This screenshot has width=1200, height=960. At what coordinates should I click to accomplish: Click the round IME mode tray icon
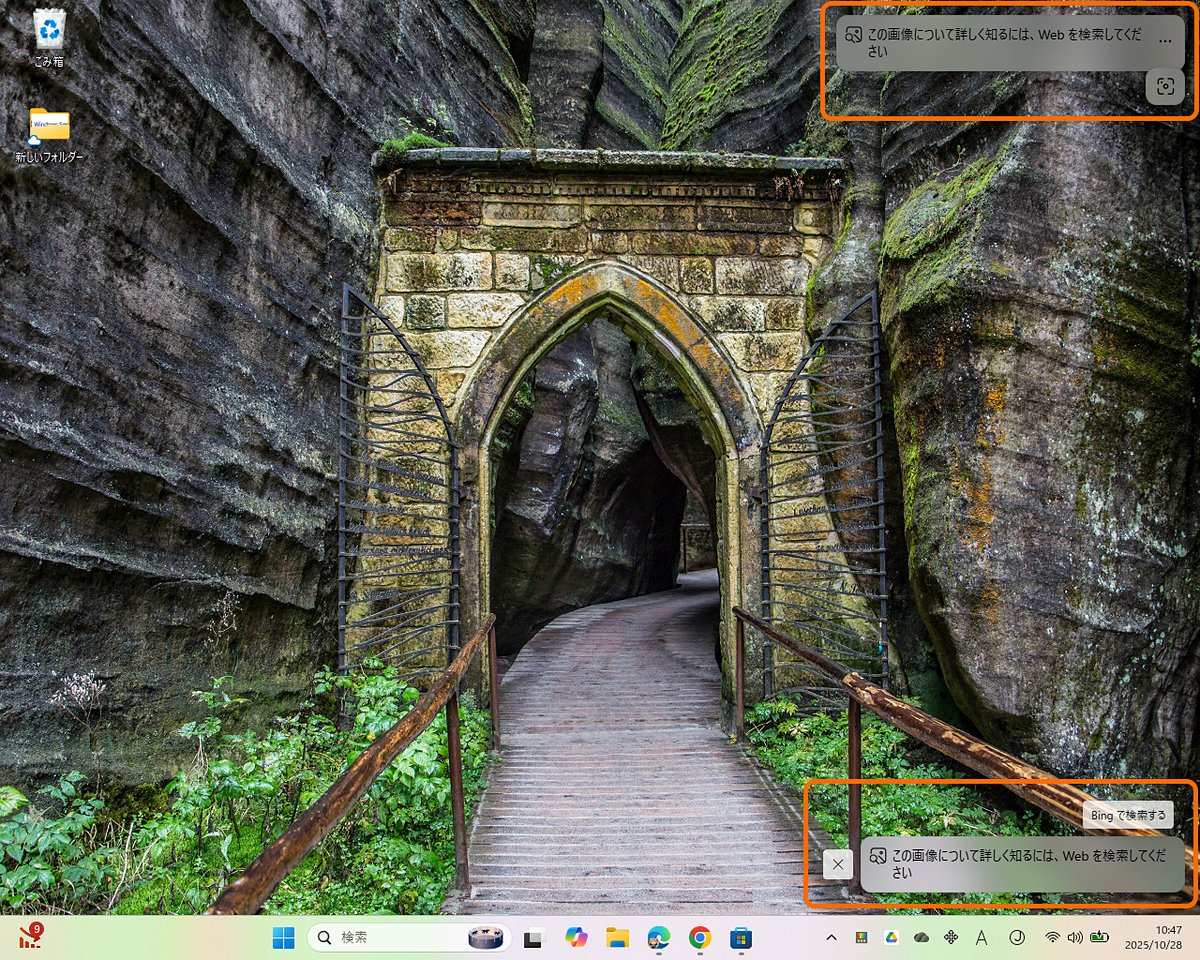(x=1016, y=938)
